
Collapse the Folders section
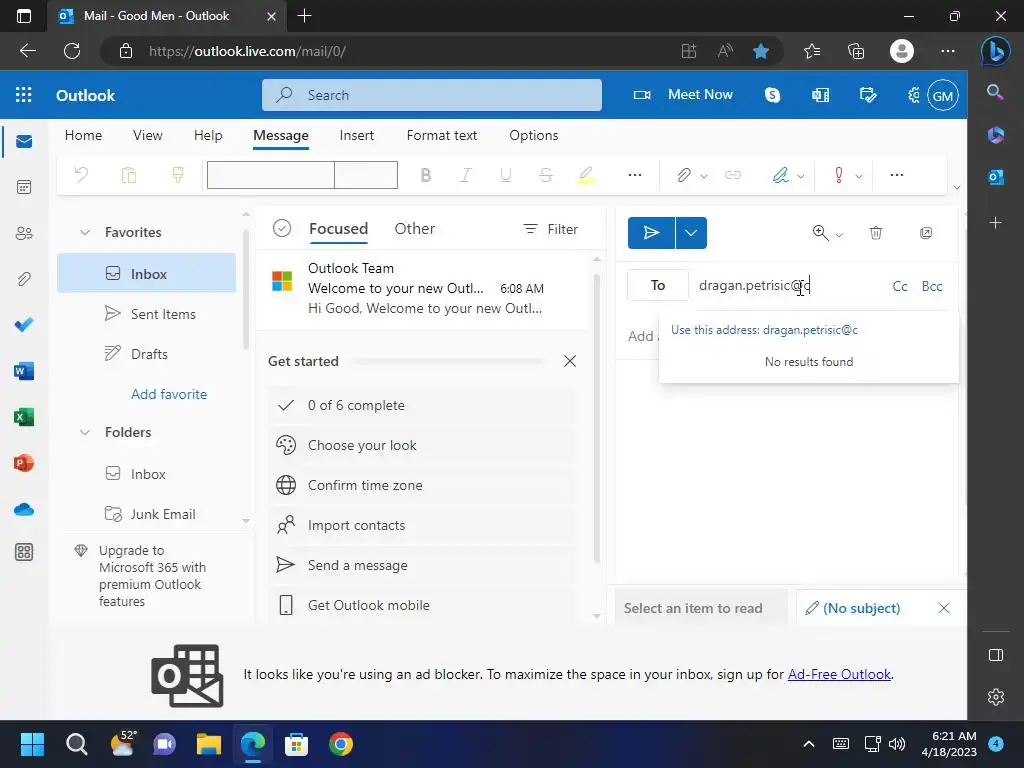[85, 432]
